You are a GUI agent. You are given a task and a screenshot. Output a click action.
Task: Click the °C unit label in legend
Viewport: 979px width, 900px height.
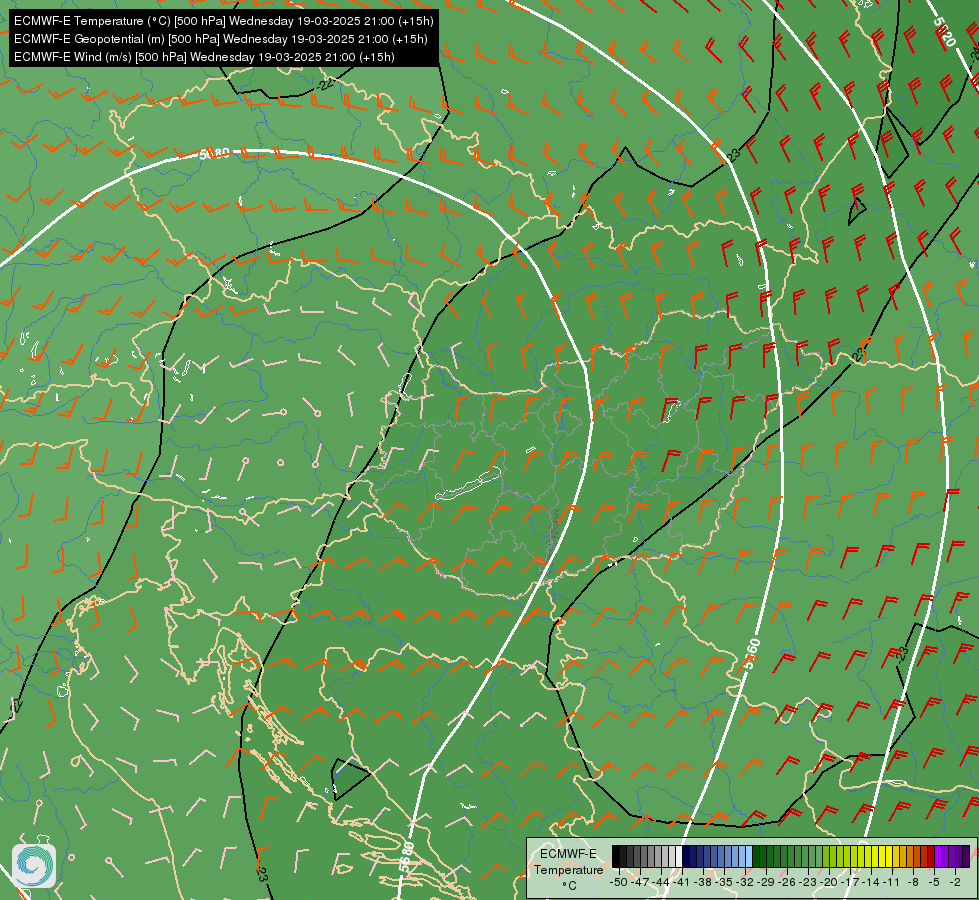(569, 886)
